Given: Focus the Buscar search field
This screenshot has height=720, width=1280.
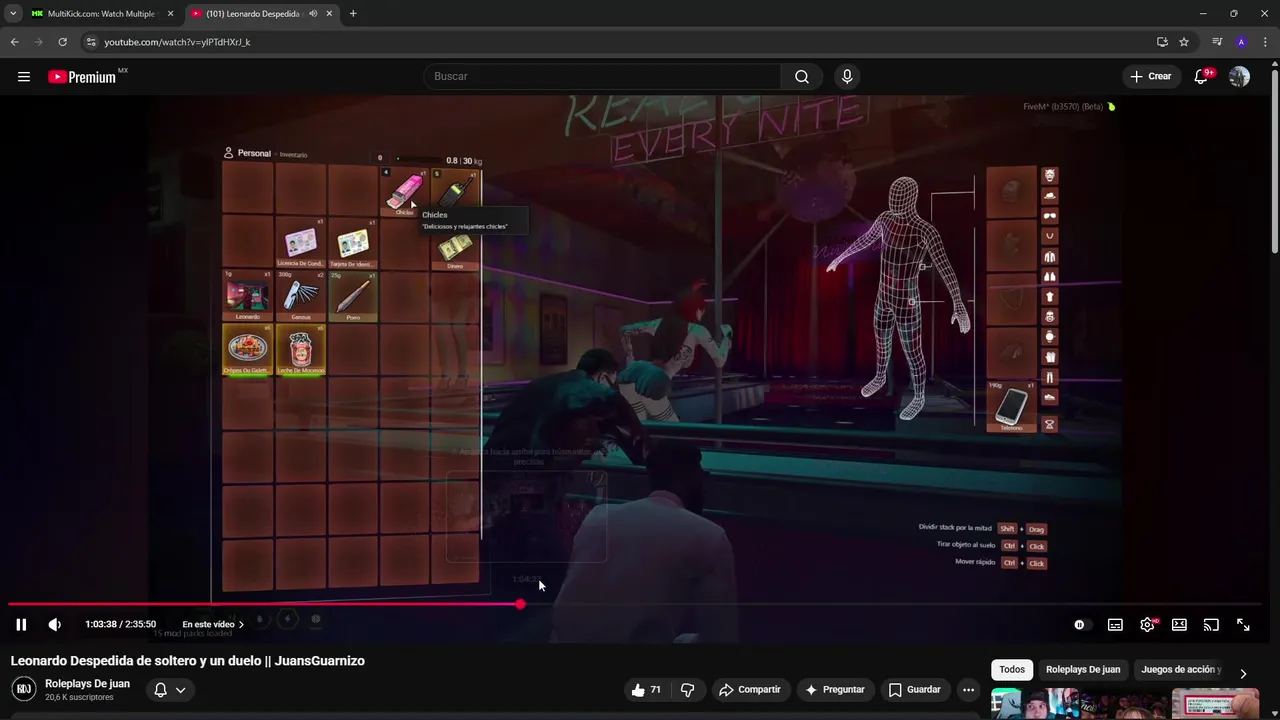Looking at the screenshot, I should point(603,77).
